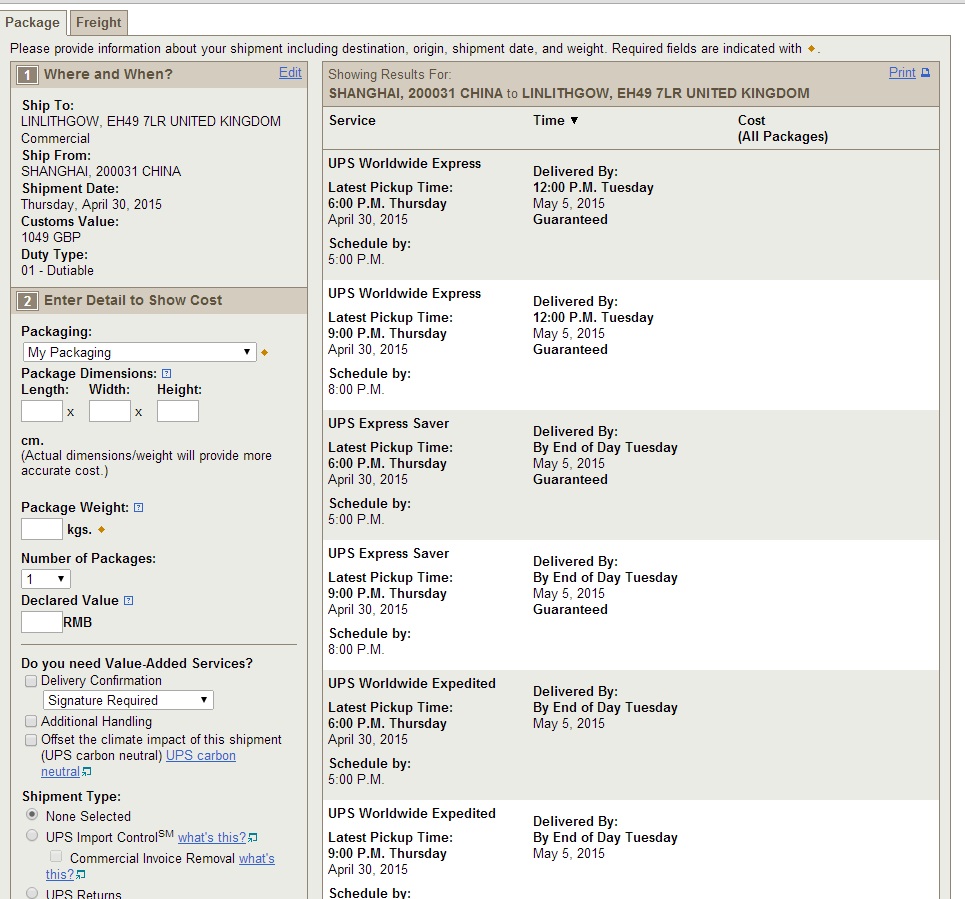Screen dimensions: 965x899
Task: Click the Time sort arrow
Action: coord(574,121)
